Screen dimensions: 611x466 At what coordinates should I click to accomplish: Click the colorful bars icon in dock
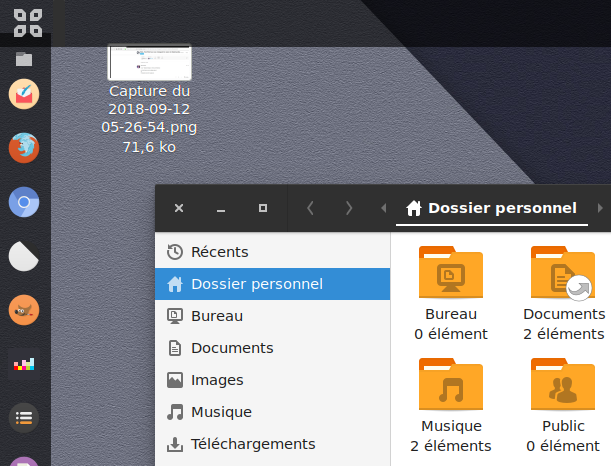click(24, 365)
